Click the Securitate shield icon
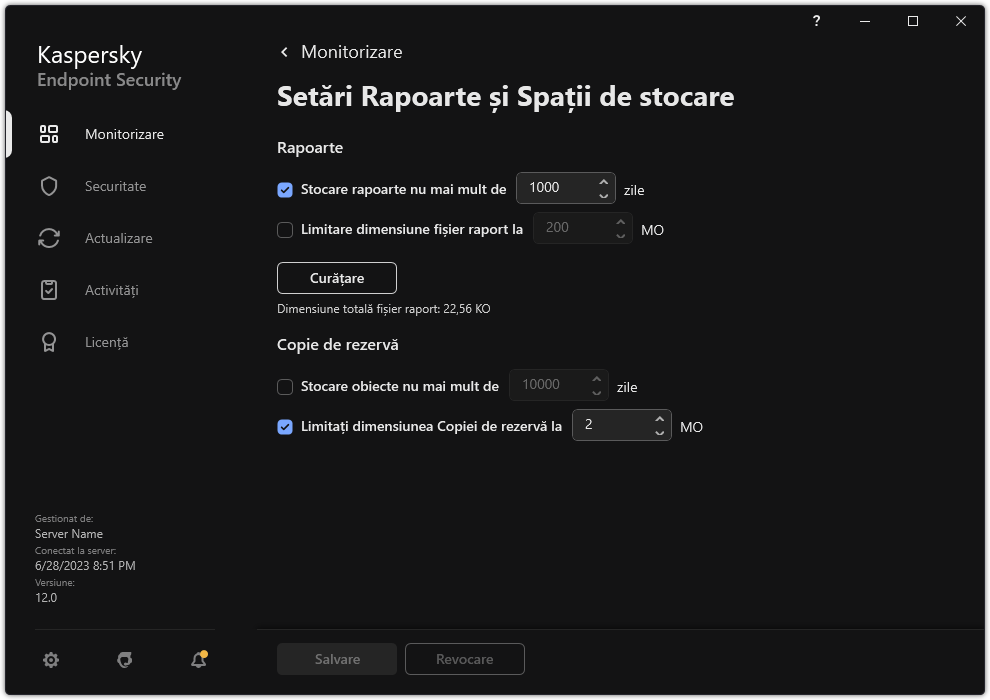 pyautogui.click(x=49, y=186)
